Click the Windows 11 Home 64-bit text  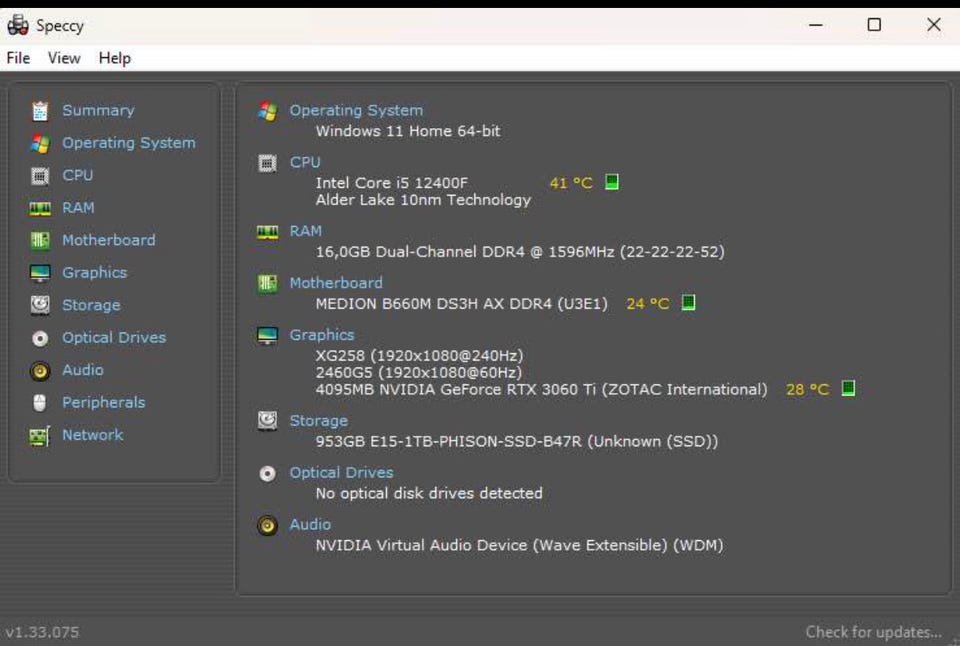point(408,131)
